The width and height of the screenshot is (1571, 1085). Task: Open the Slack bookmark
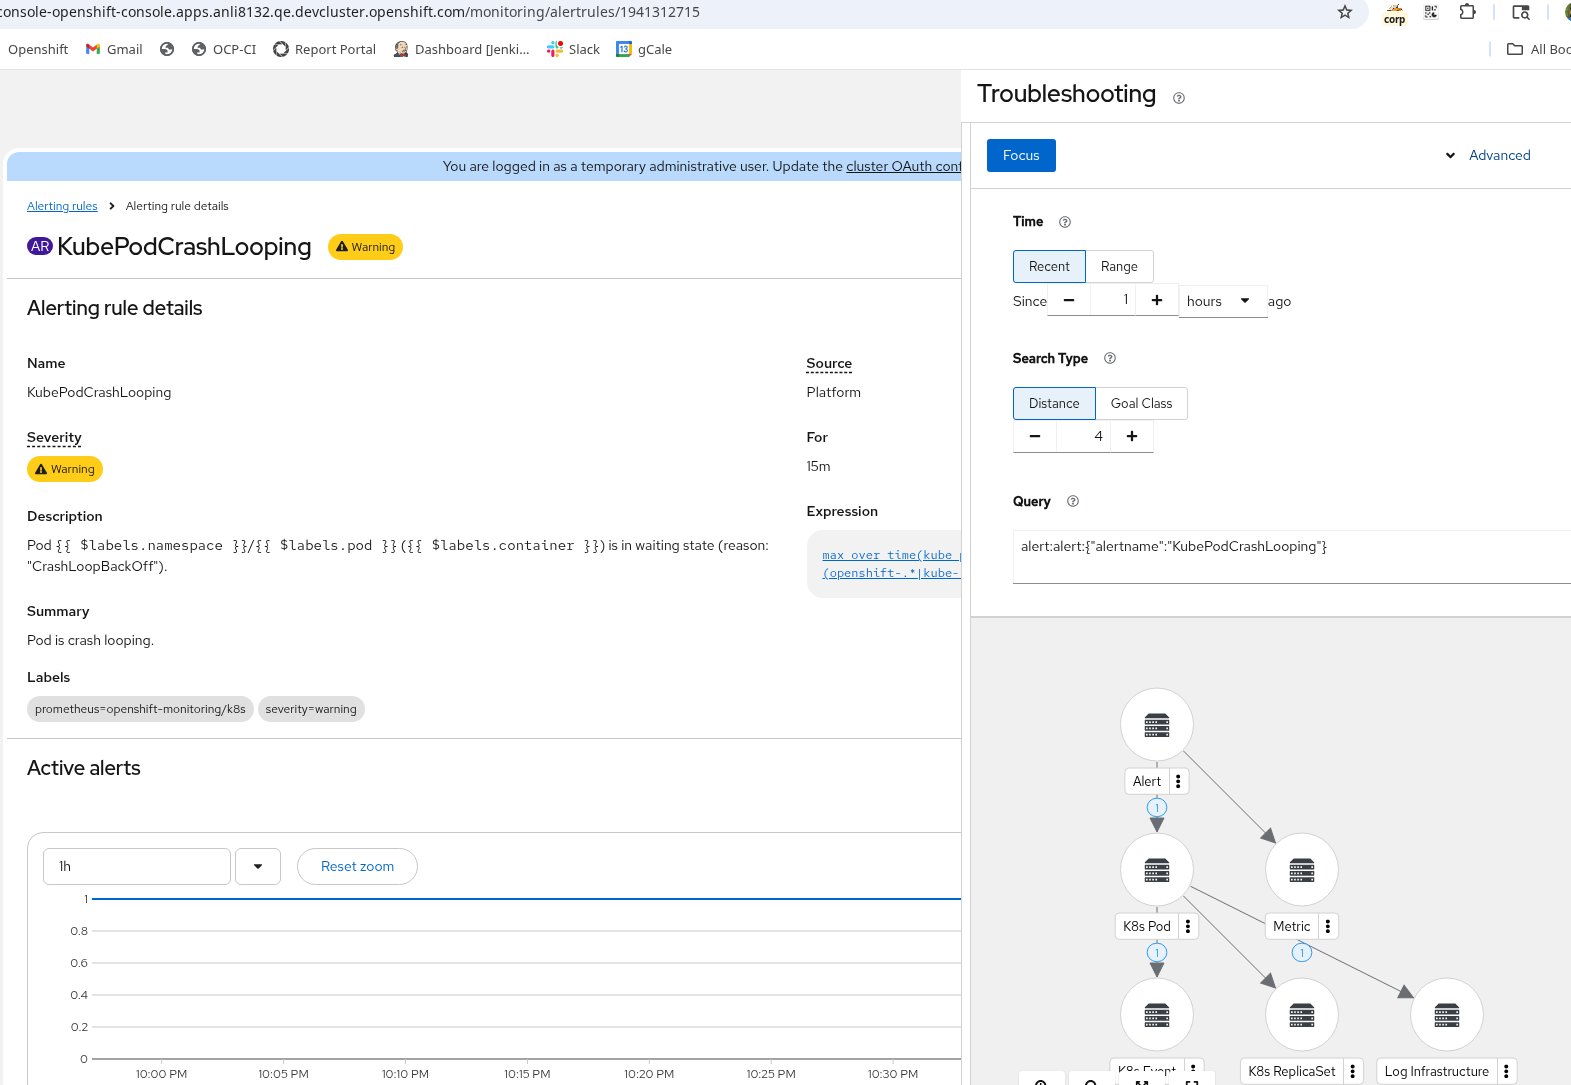[x=574, y=49]
